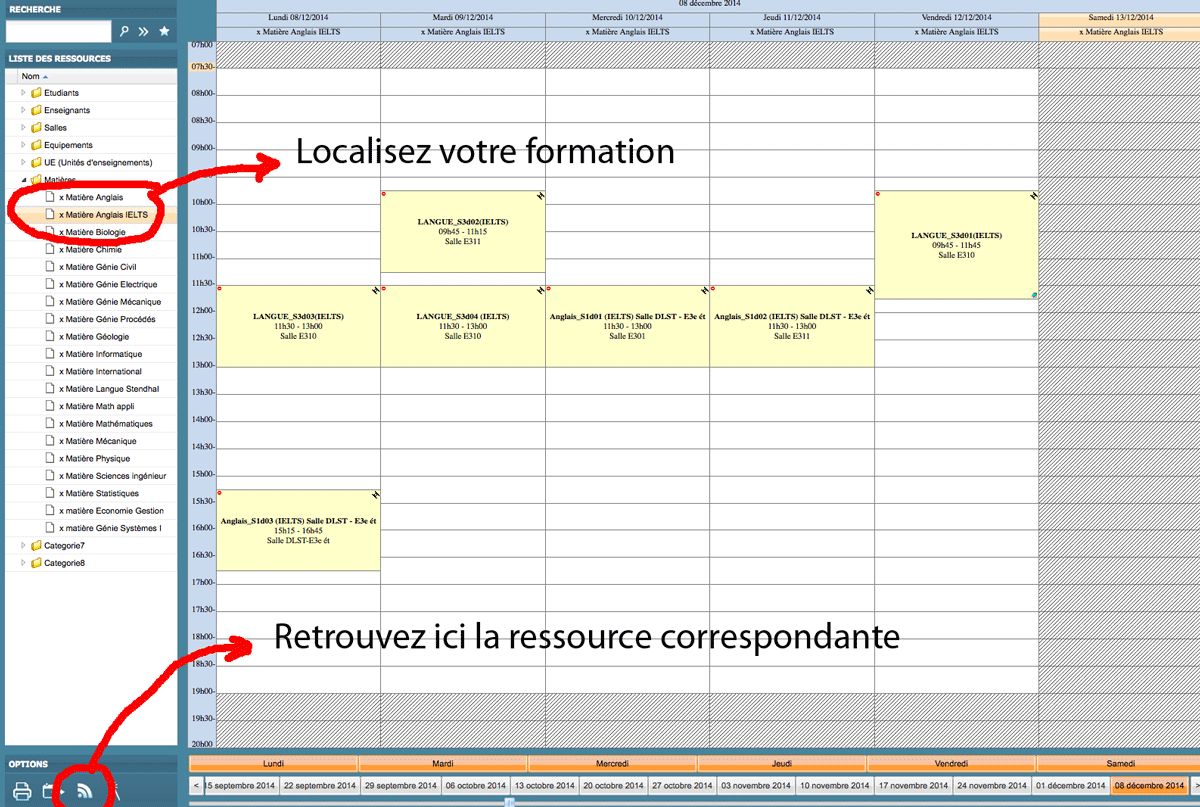
Task: Export to calendar with the calendar icon
Action: 50,793
